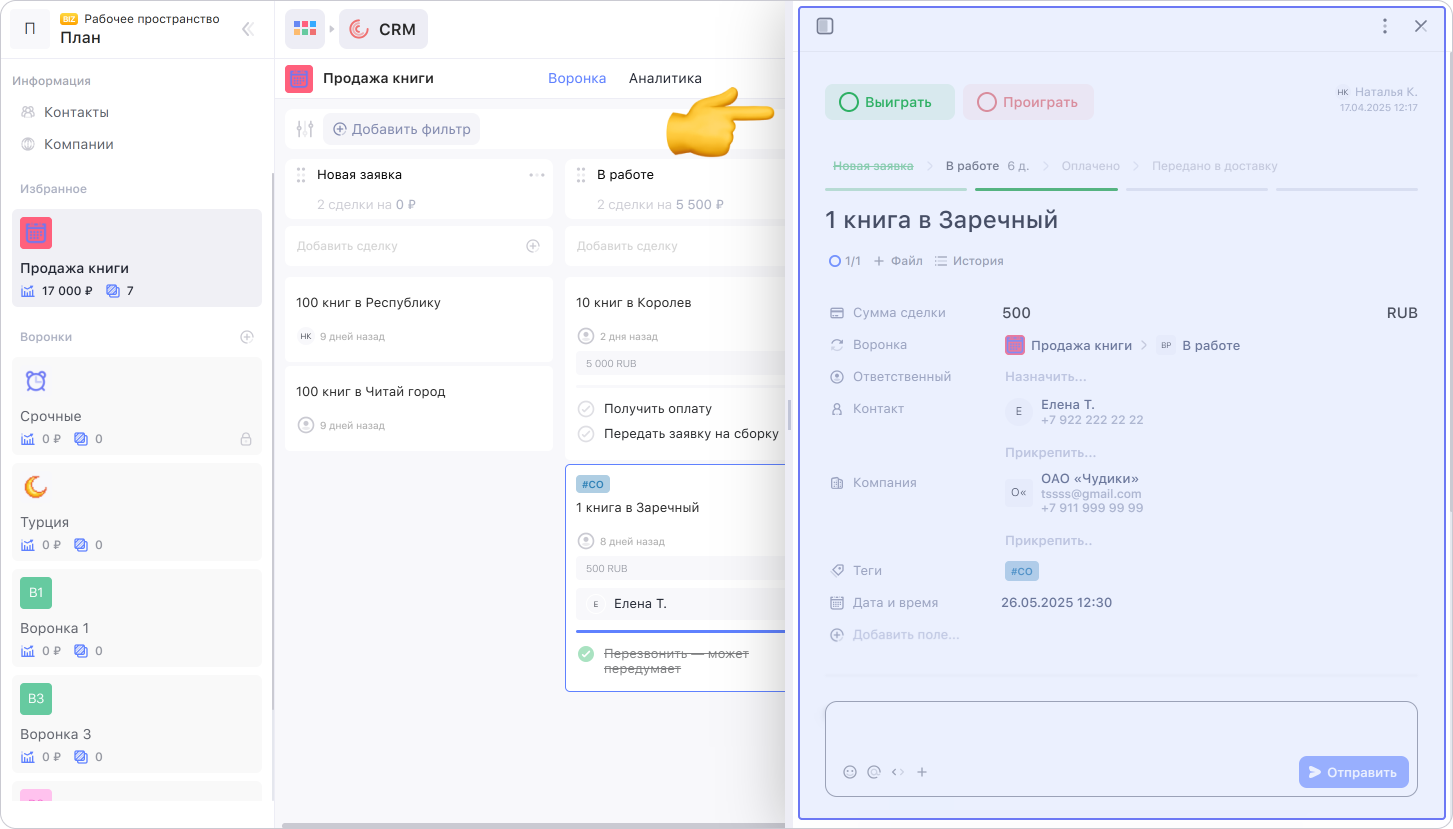Check Передать заявку на сборку task

587,433
